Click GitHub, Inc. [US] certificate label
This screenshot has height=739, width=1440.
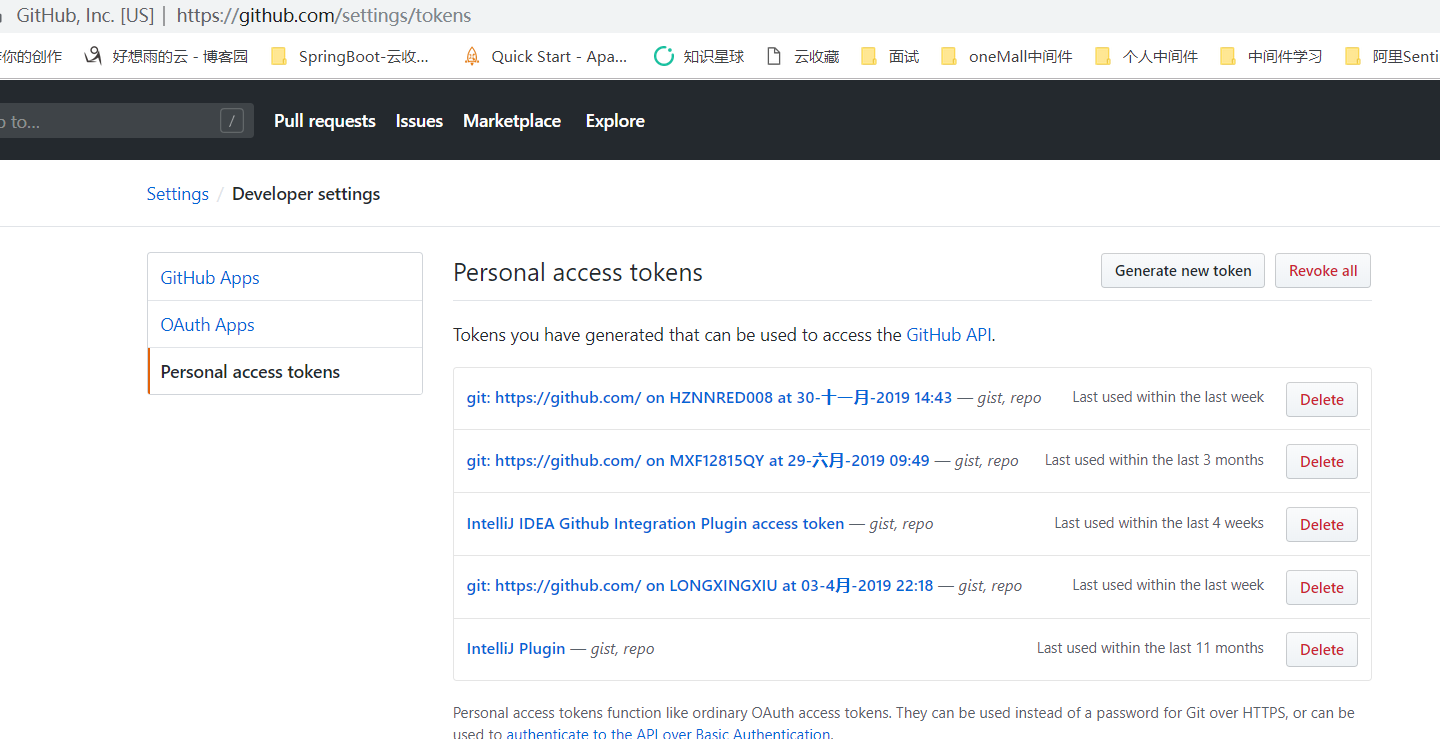[85, 16]
